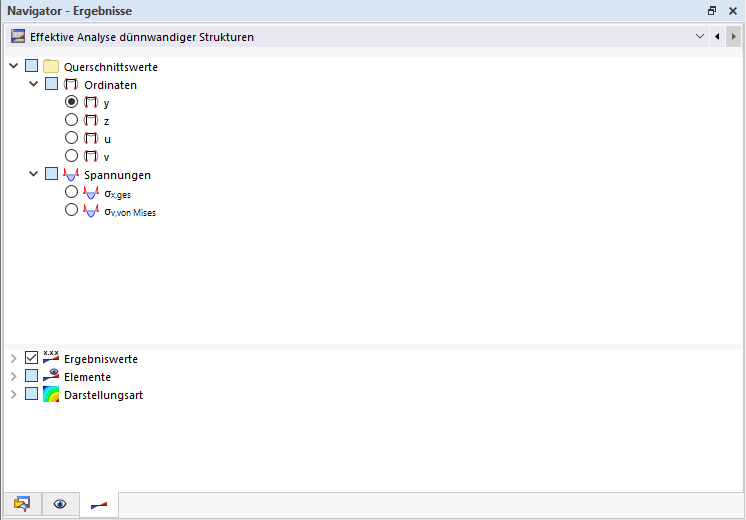Open the Effektive Analyse dünnwandiger Strukturen combo box
746x520 pixels.
357,37
